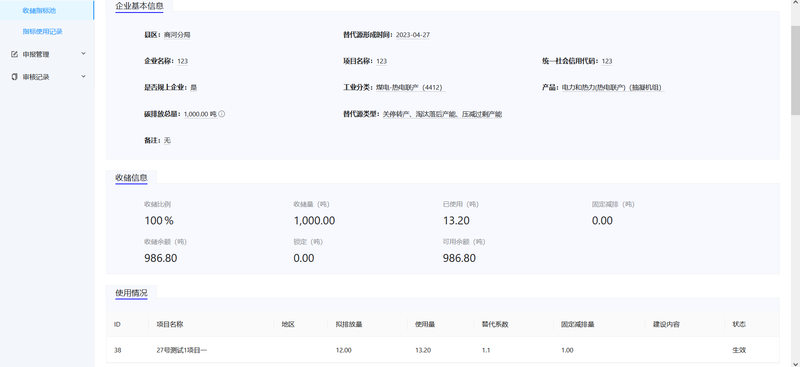Click the info icon next to 碳排放总量
Viewport: 800px width, 367px height.
[221, 114]
